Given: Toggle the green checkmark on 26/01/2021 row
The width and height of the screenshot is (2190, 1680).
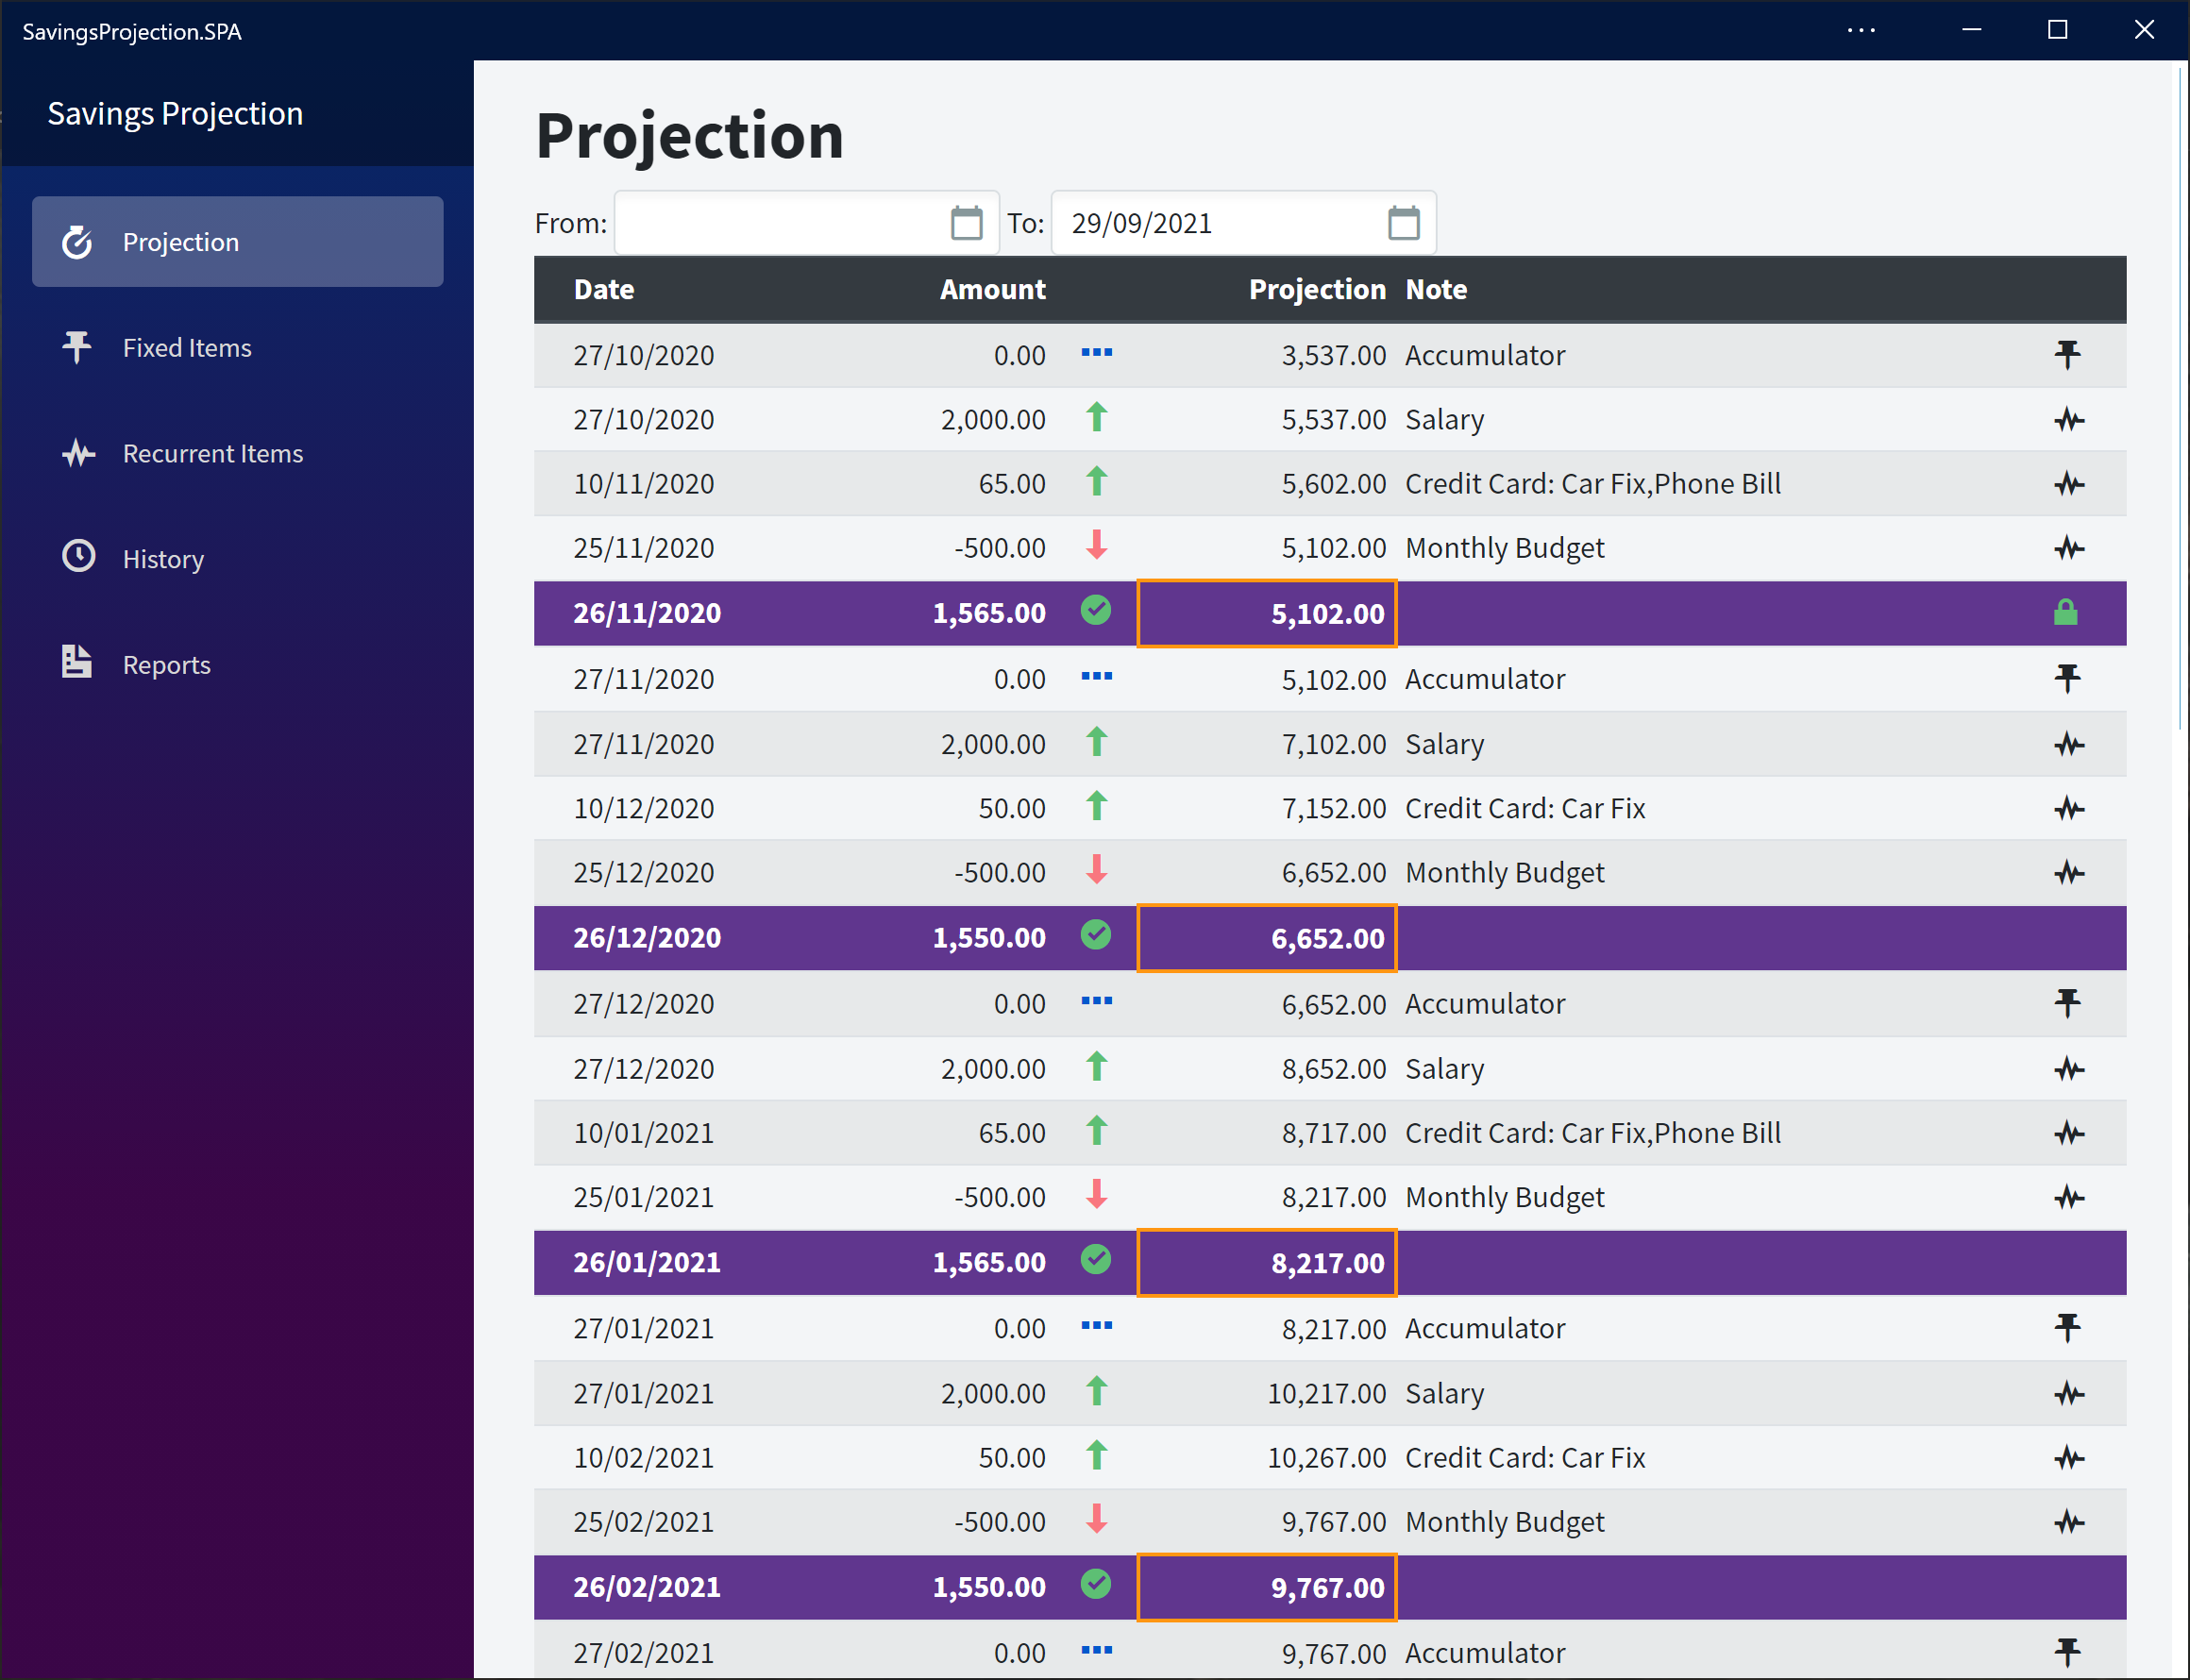Looking at the screenshot, I should coord(1096,1260).
